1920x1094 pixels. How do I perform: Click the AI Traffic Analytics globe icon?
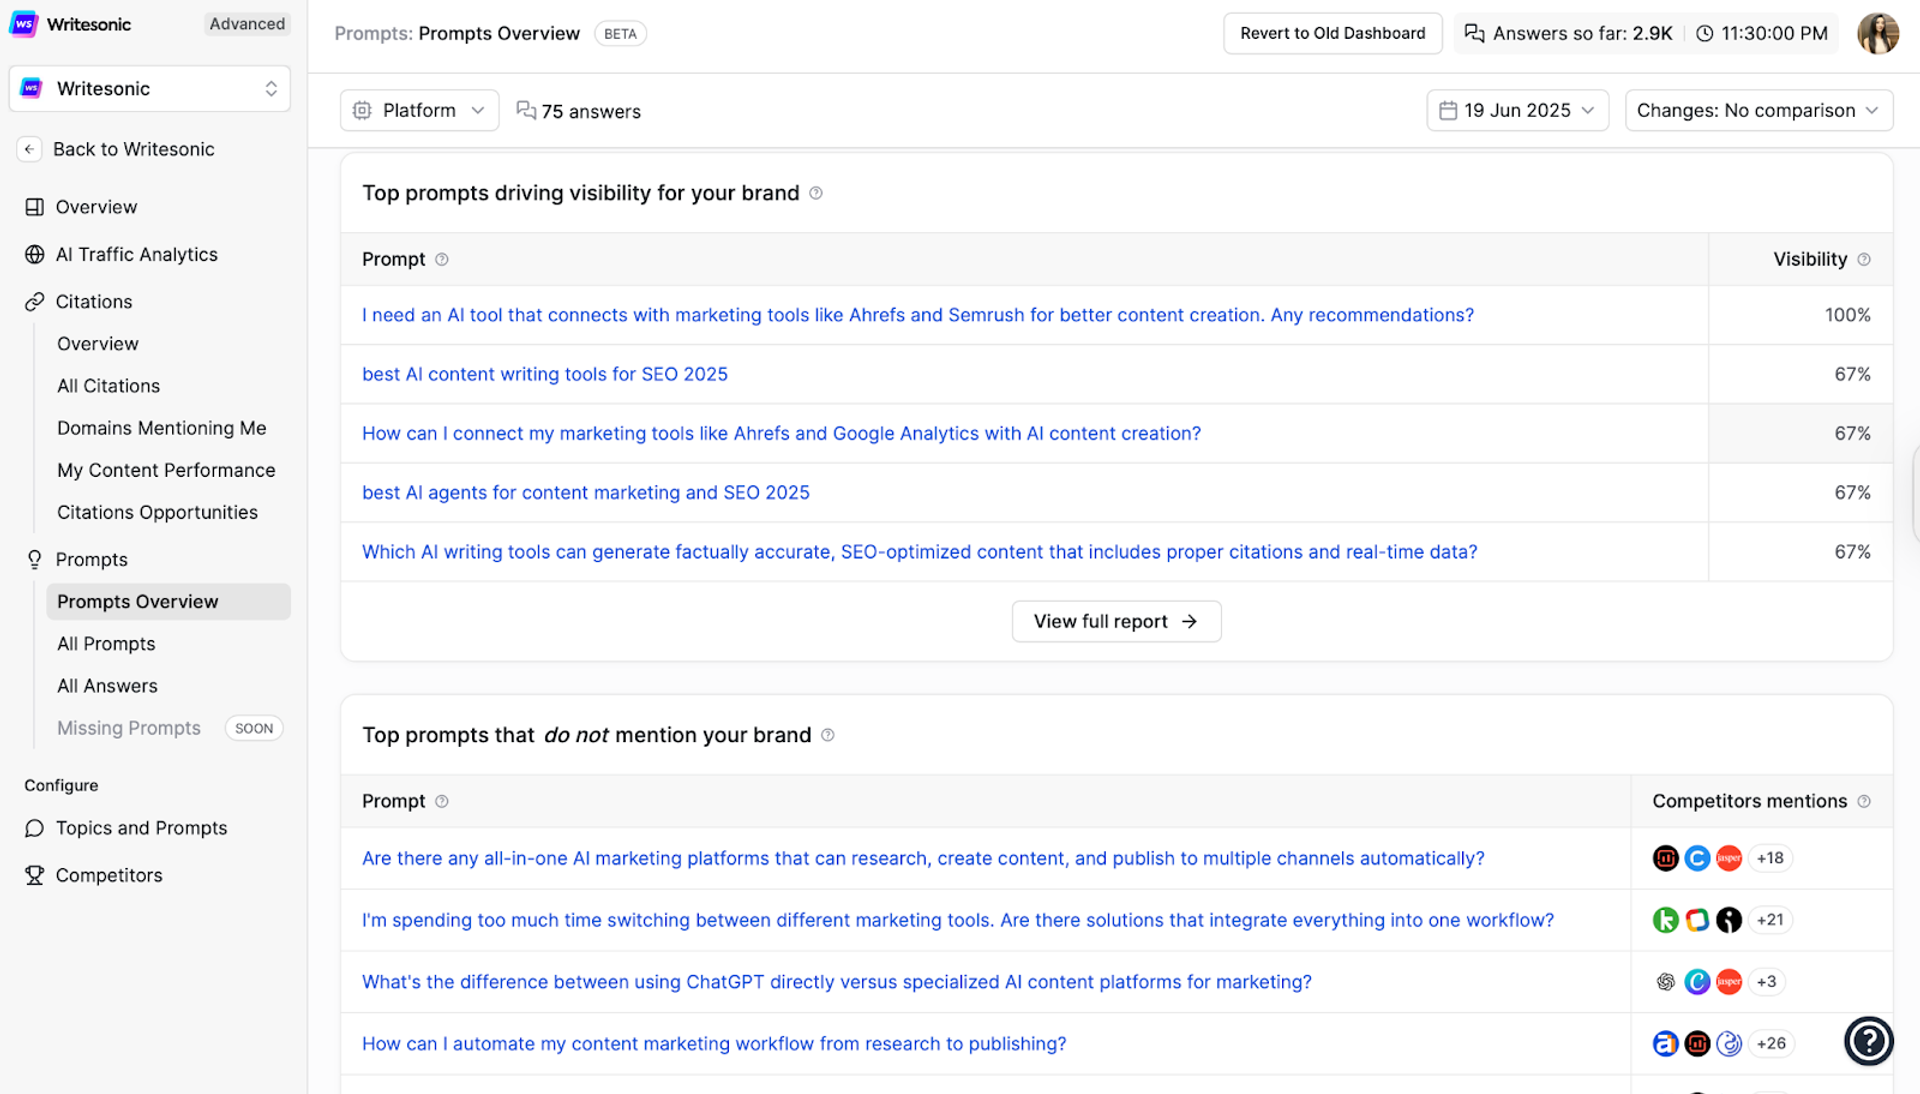coord(35,254)
